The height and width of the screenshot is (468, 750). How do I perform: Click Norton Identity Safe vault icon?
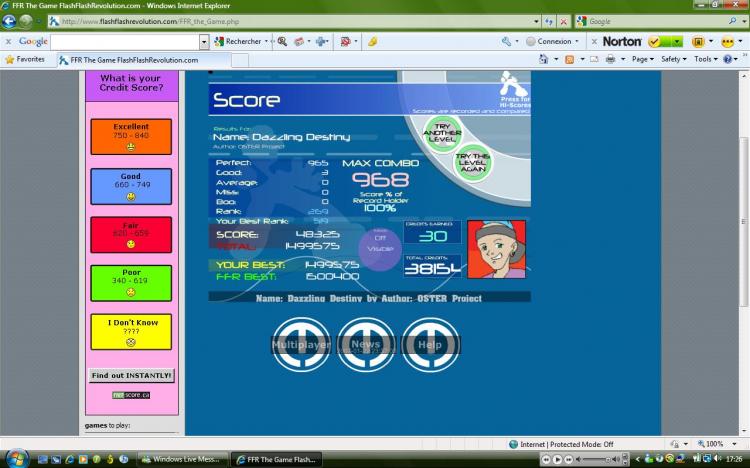pos(698,42)
